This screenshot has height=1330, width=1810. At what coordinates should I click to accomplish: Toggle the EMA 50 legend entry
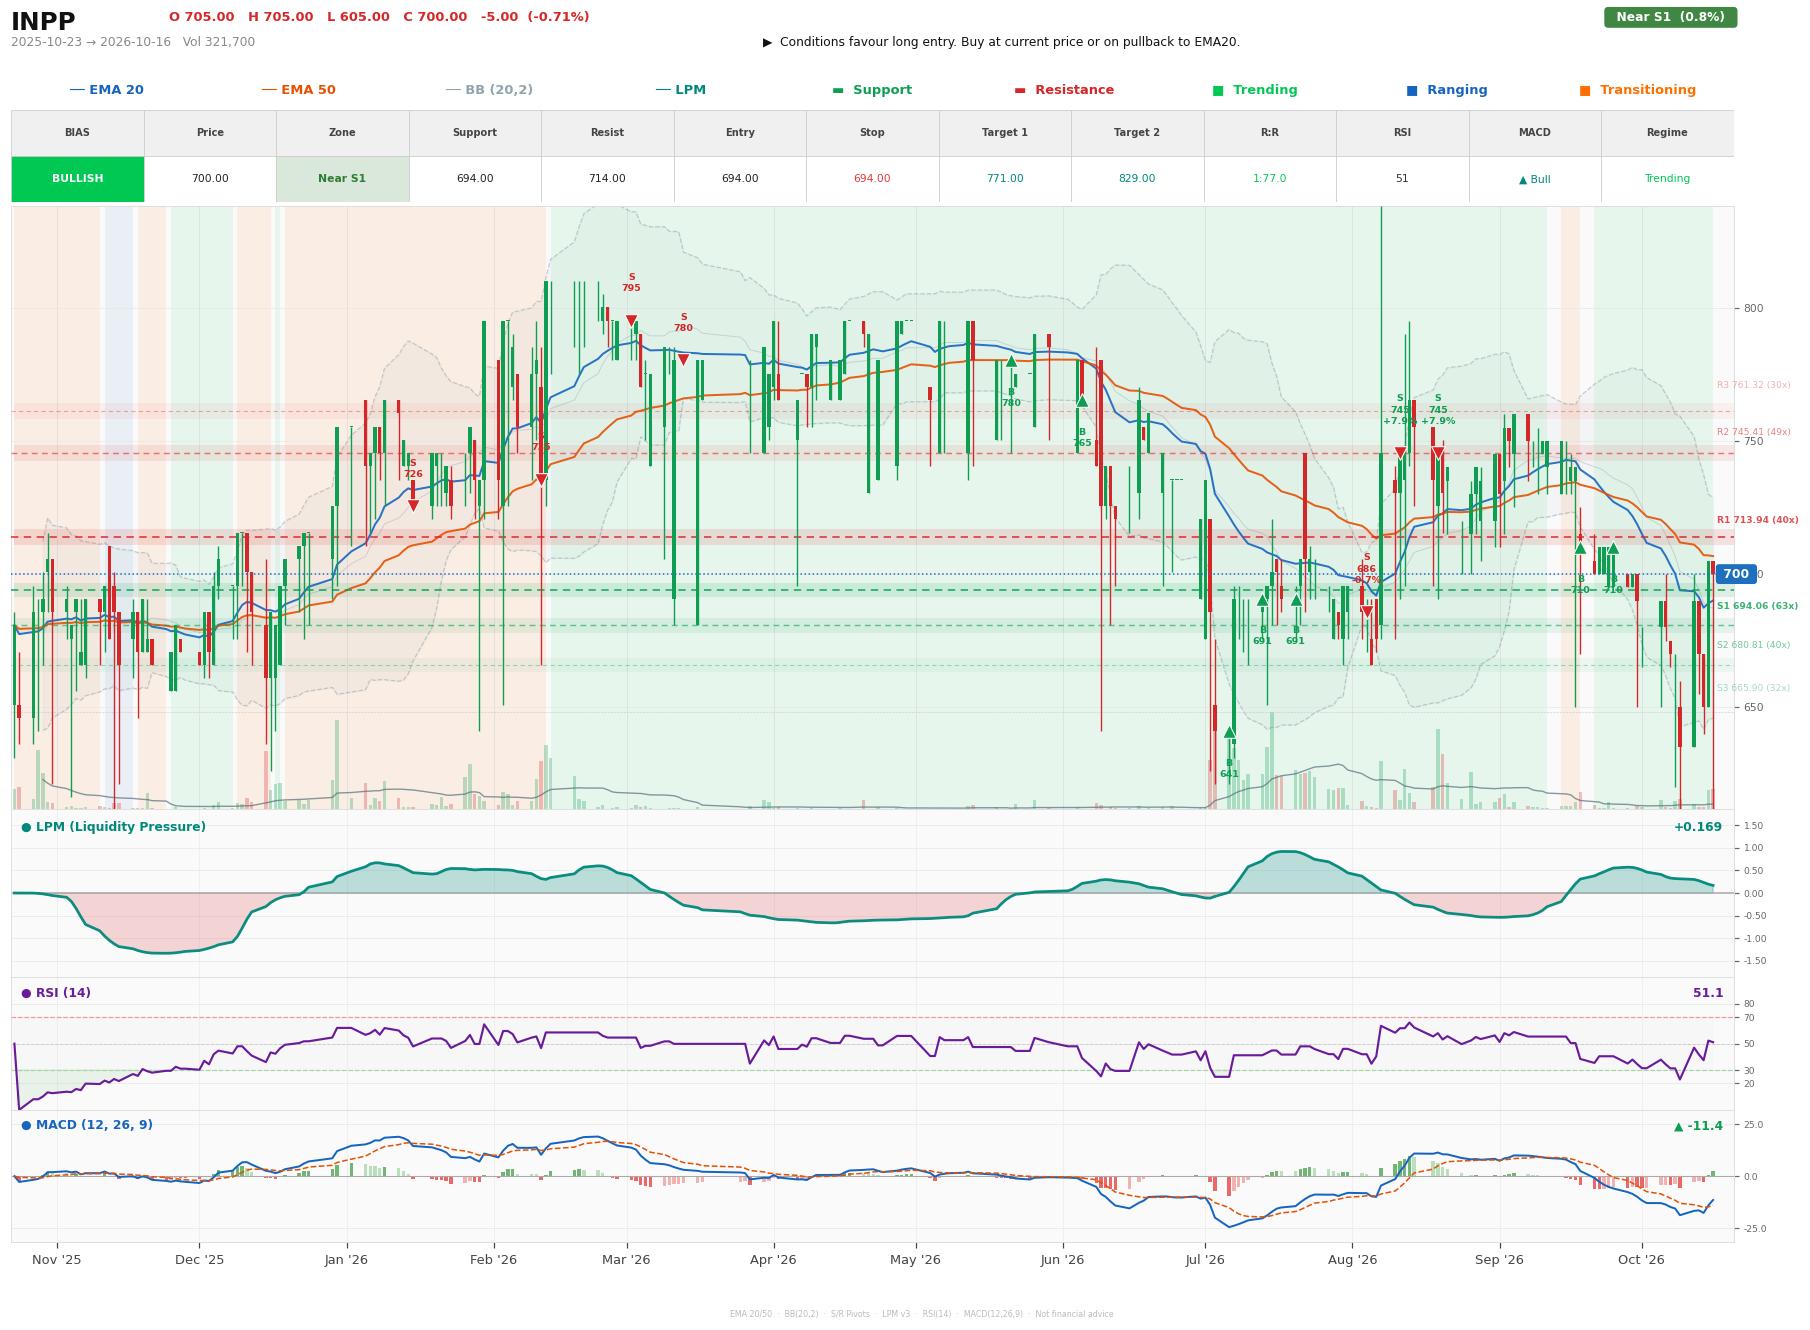pos(298,90)
